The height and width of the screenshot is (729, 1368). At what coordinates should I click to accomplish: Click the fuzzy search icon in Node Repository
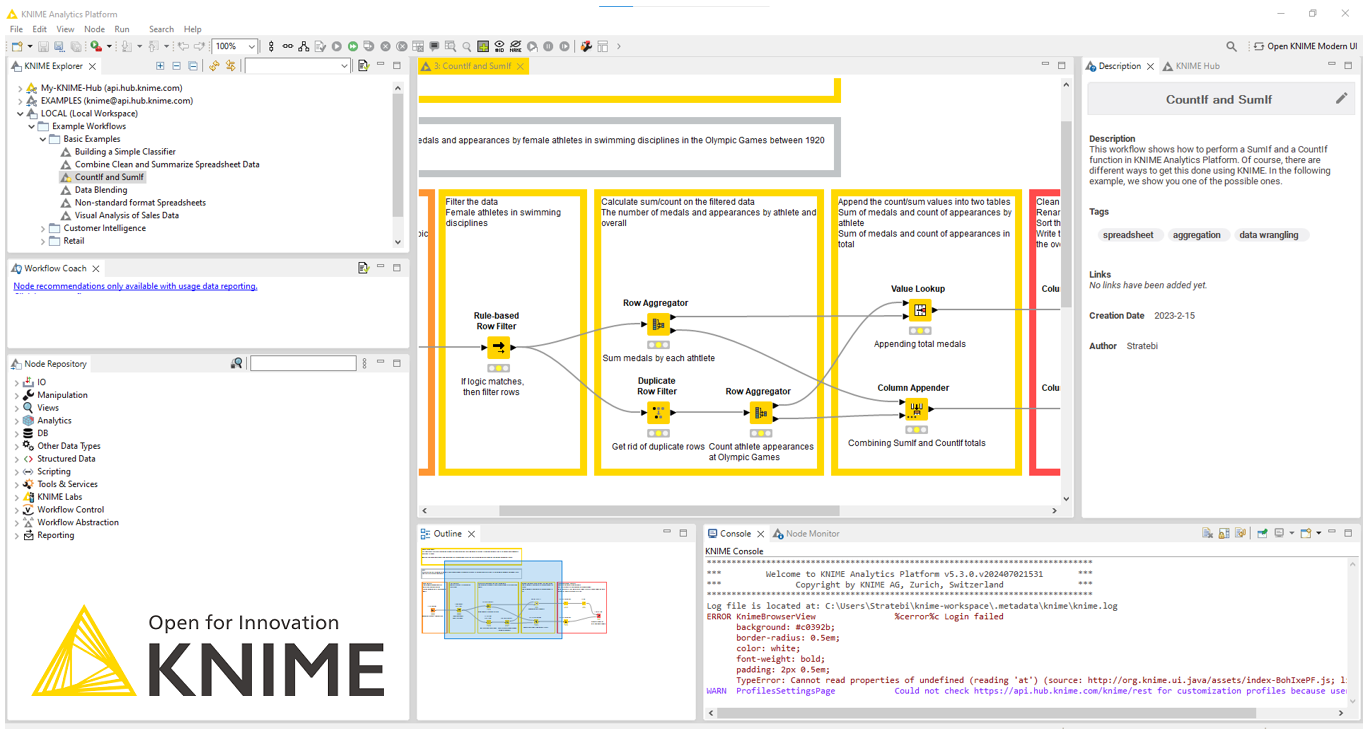(236, 363)
